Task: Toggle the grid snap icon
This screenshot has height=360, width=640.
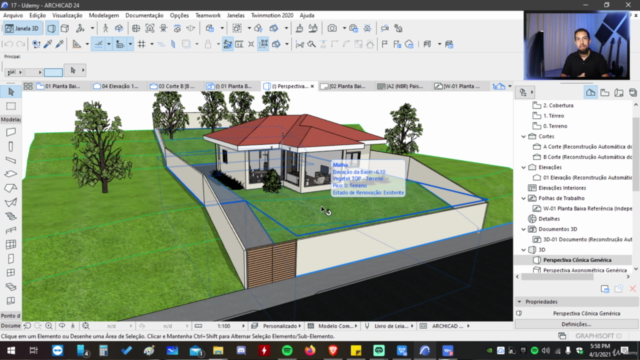Action: click(142, 44)
